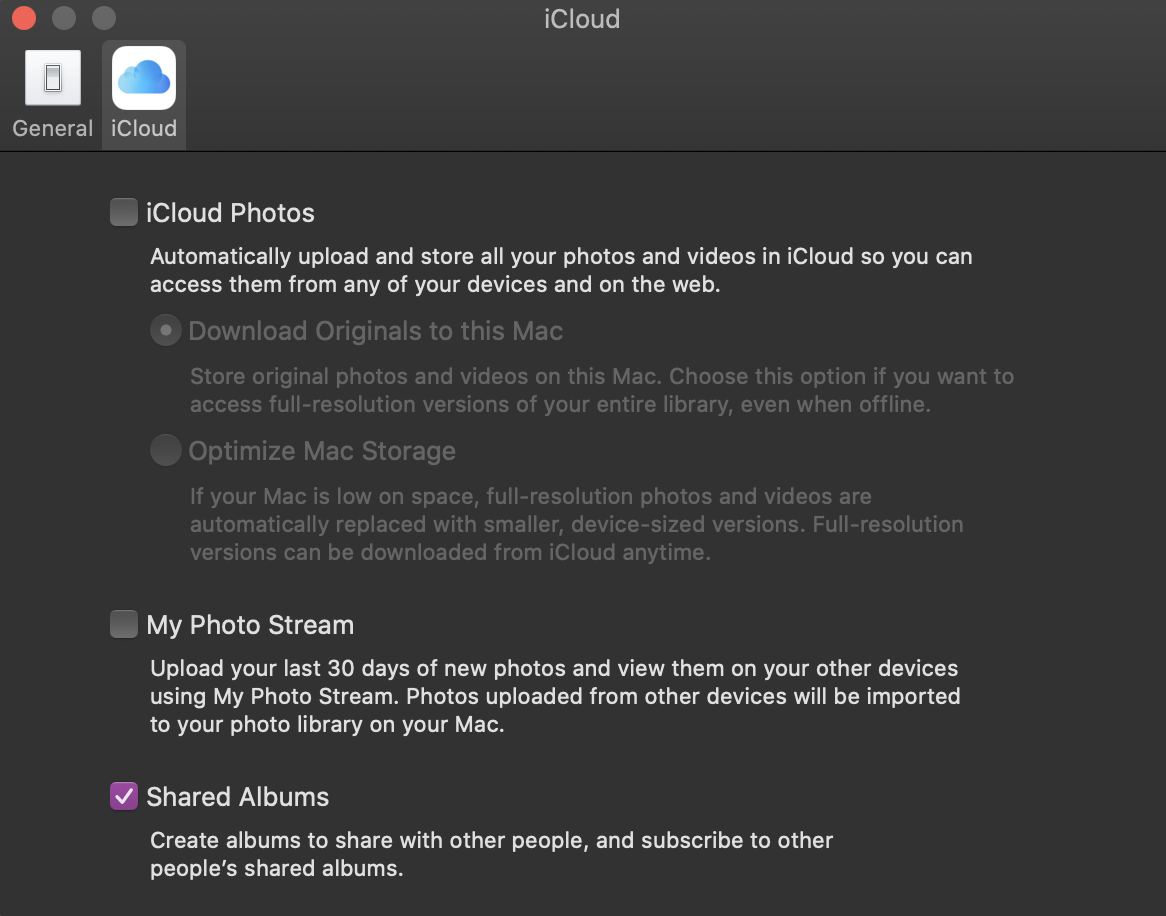Click the Shared Albums description text

click(490, 854)
